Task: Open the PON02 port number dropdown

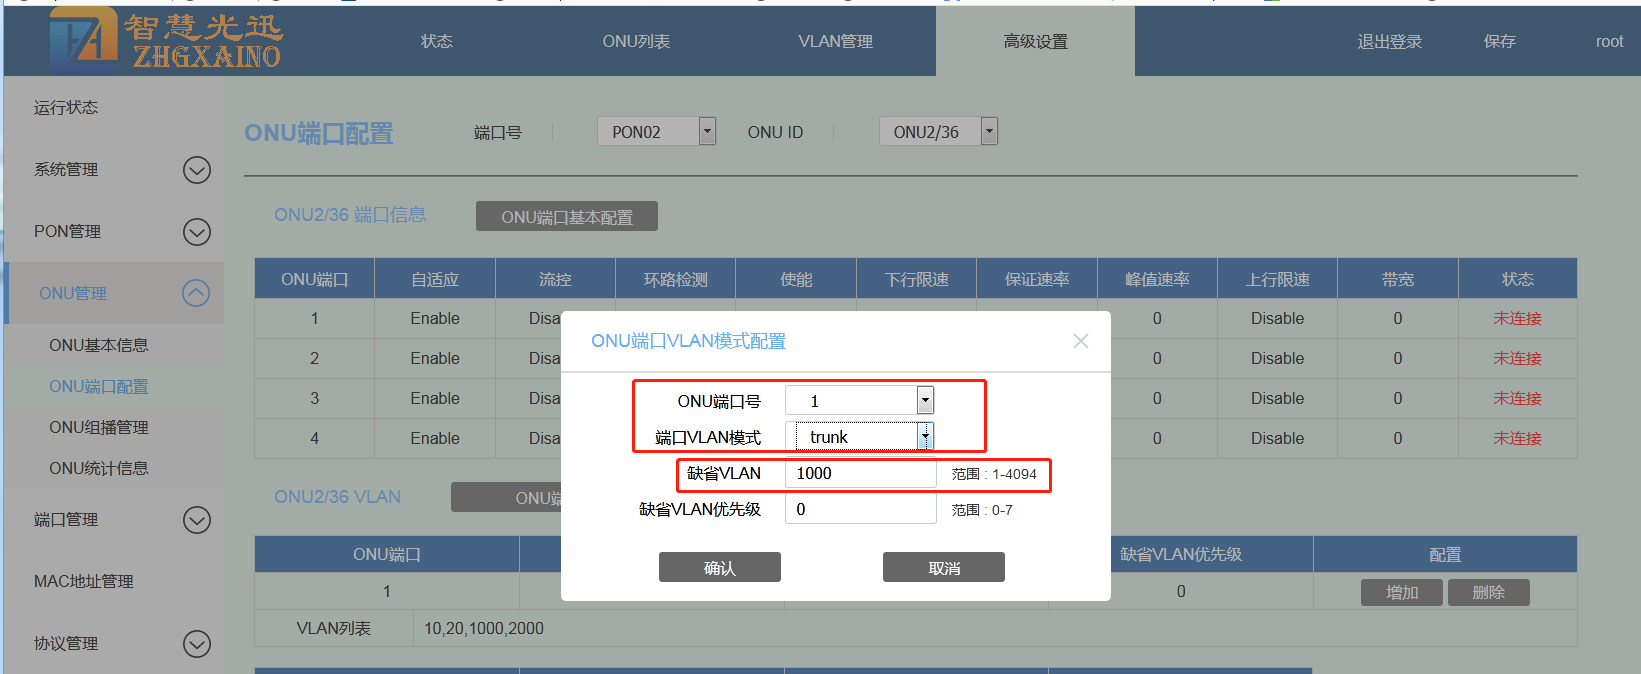Action: click(707, 131)
